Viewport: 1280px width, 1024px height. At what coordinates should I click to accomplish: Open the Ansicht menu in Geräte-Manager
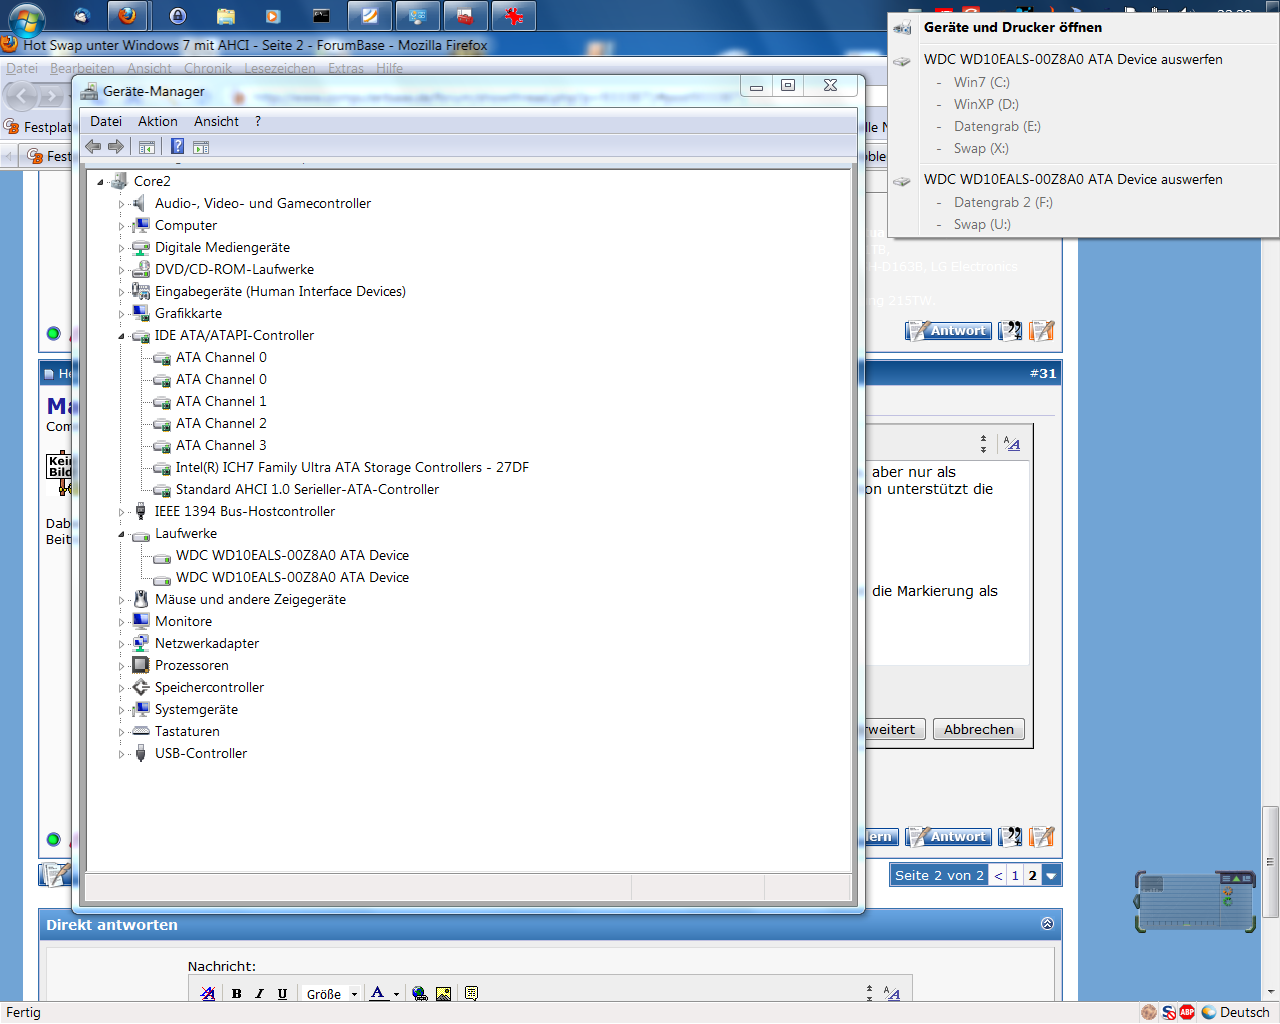[x=216, y=121]
